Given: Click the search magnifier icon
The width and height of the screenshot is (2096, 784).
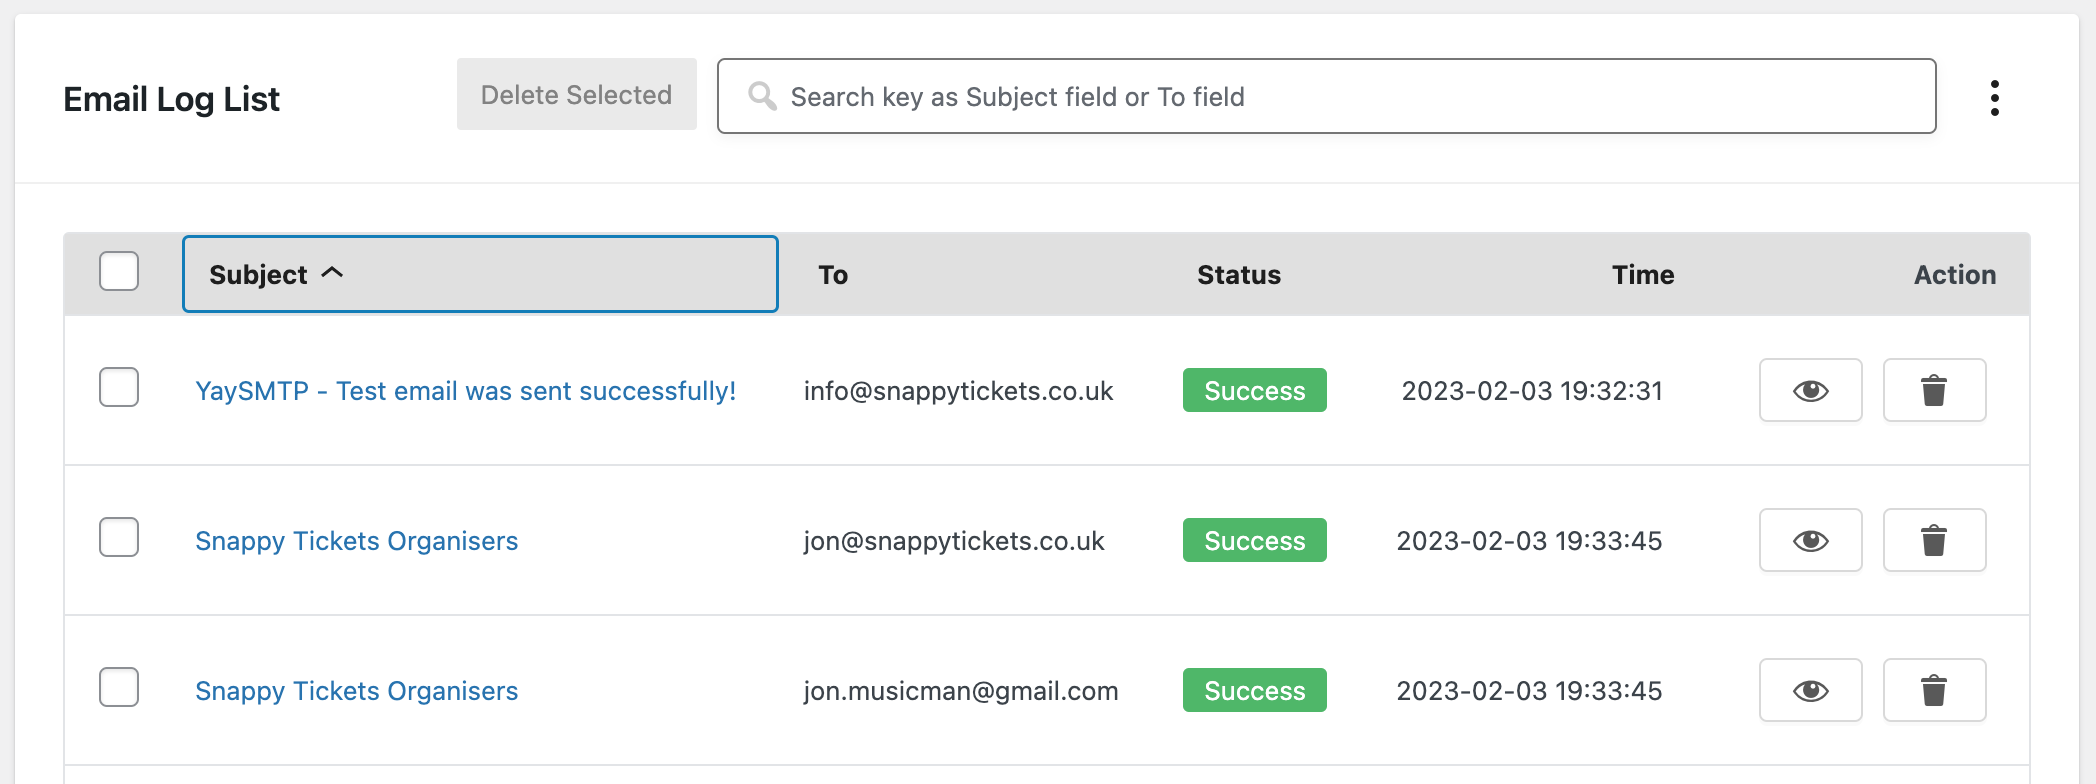Looking at the screenshot, I should [x=763, y=96].
